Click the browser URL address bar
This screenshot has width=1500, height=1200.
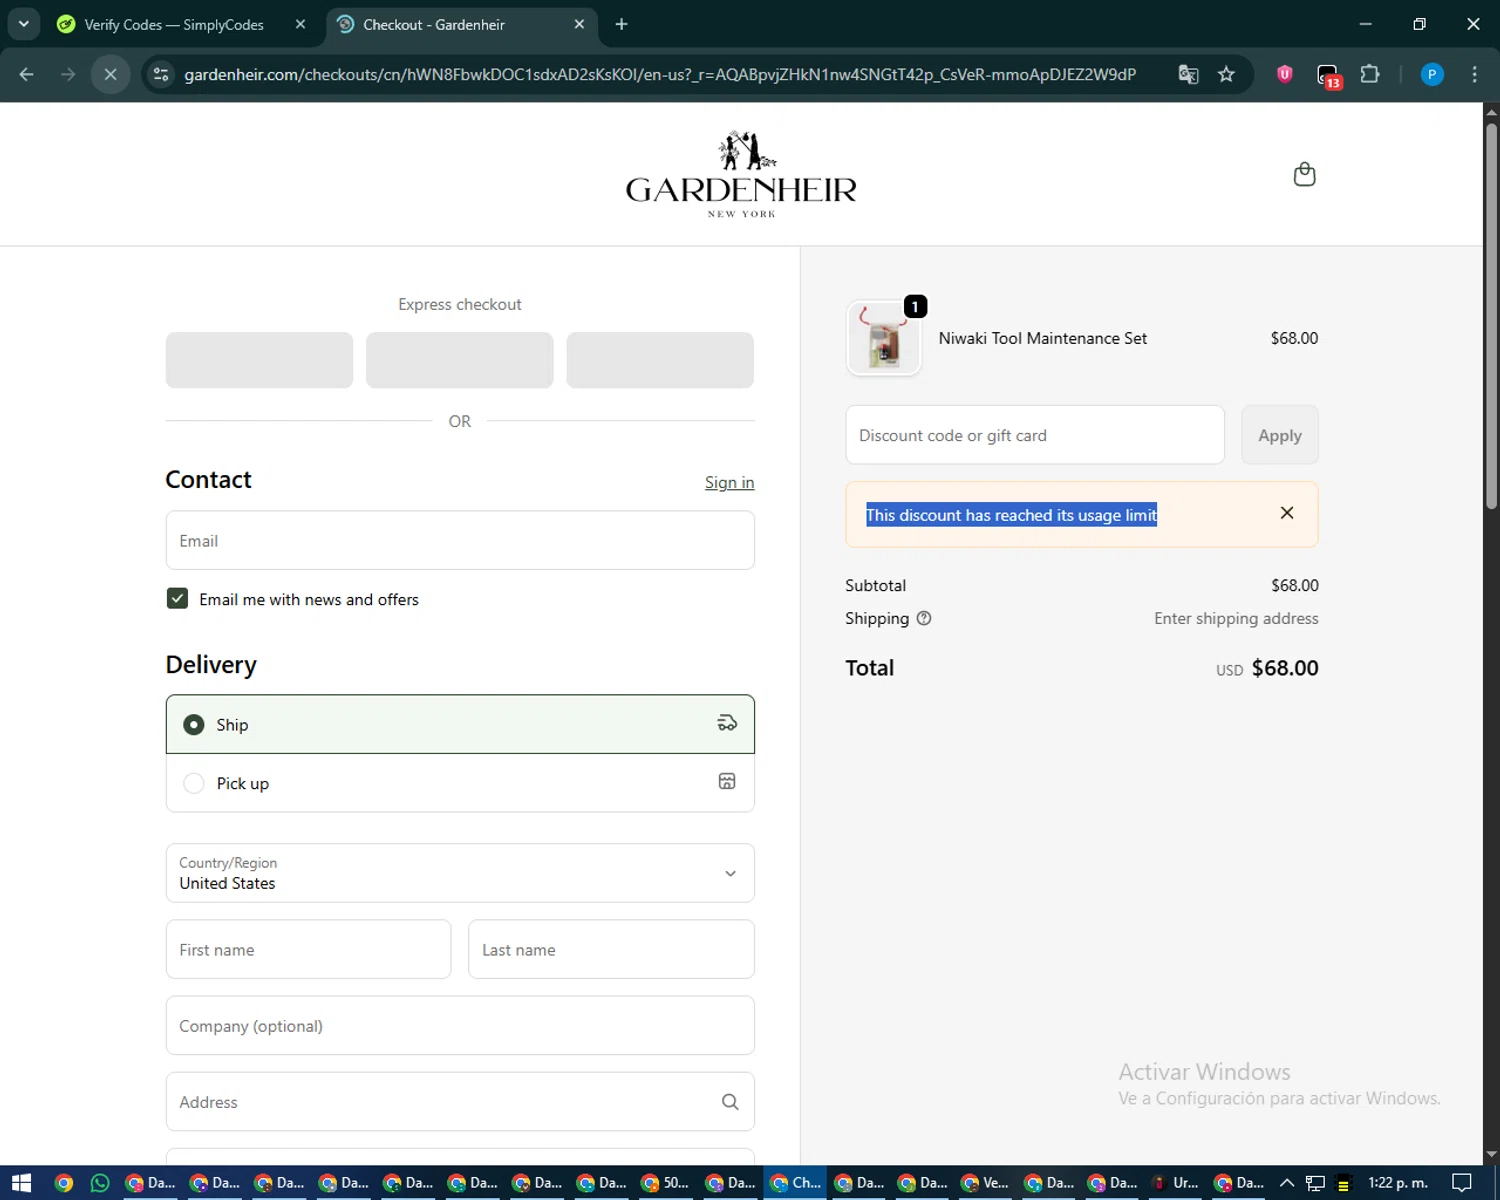click(x=660, y=74)
